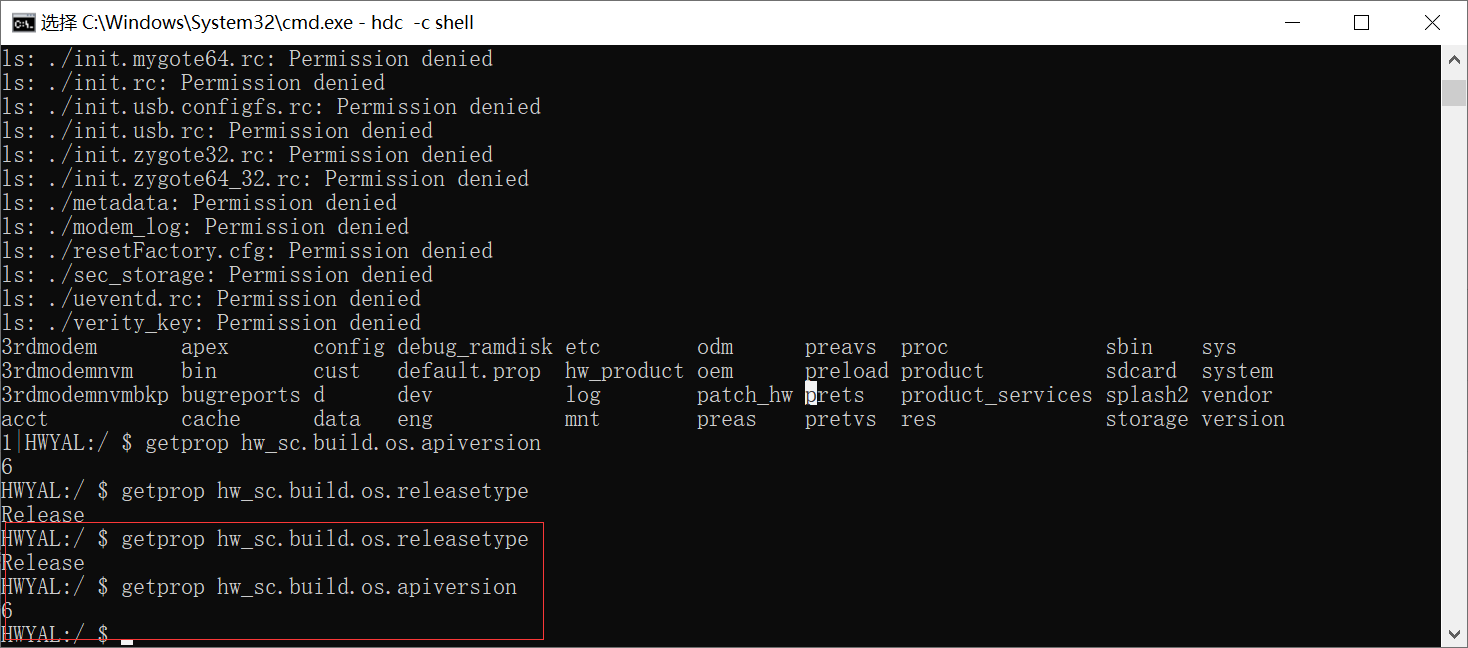Image resolution: width=1468 pixels, height=648 pixels.
Task: Click the 'bugreports' directory entry
Action: pyautogui.click(x=241, y=395)
